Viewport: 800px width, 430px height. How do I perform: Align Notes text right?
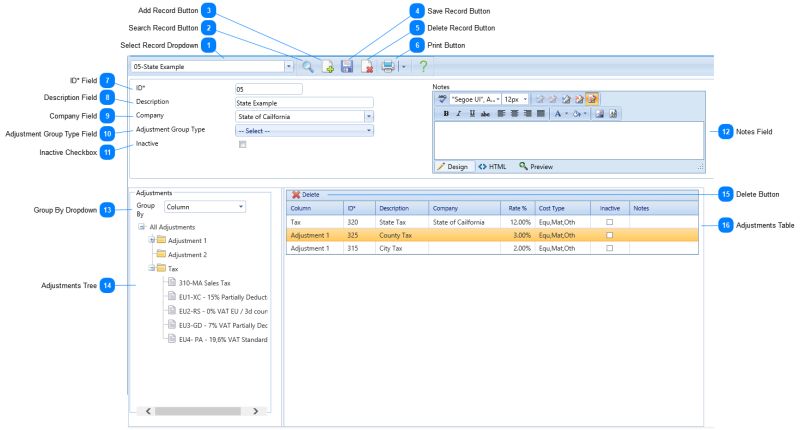click(x=528, y=114)
